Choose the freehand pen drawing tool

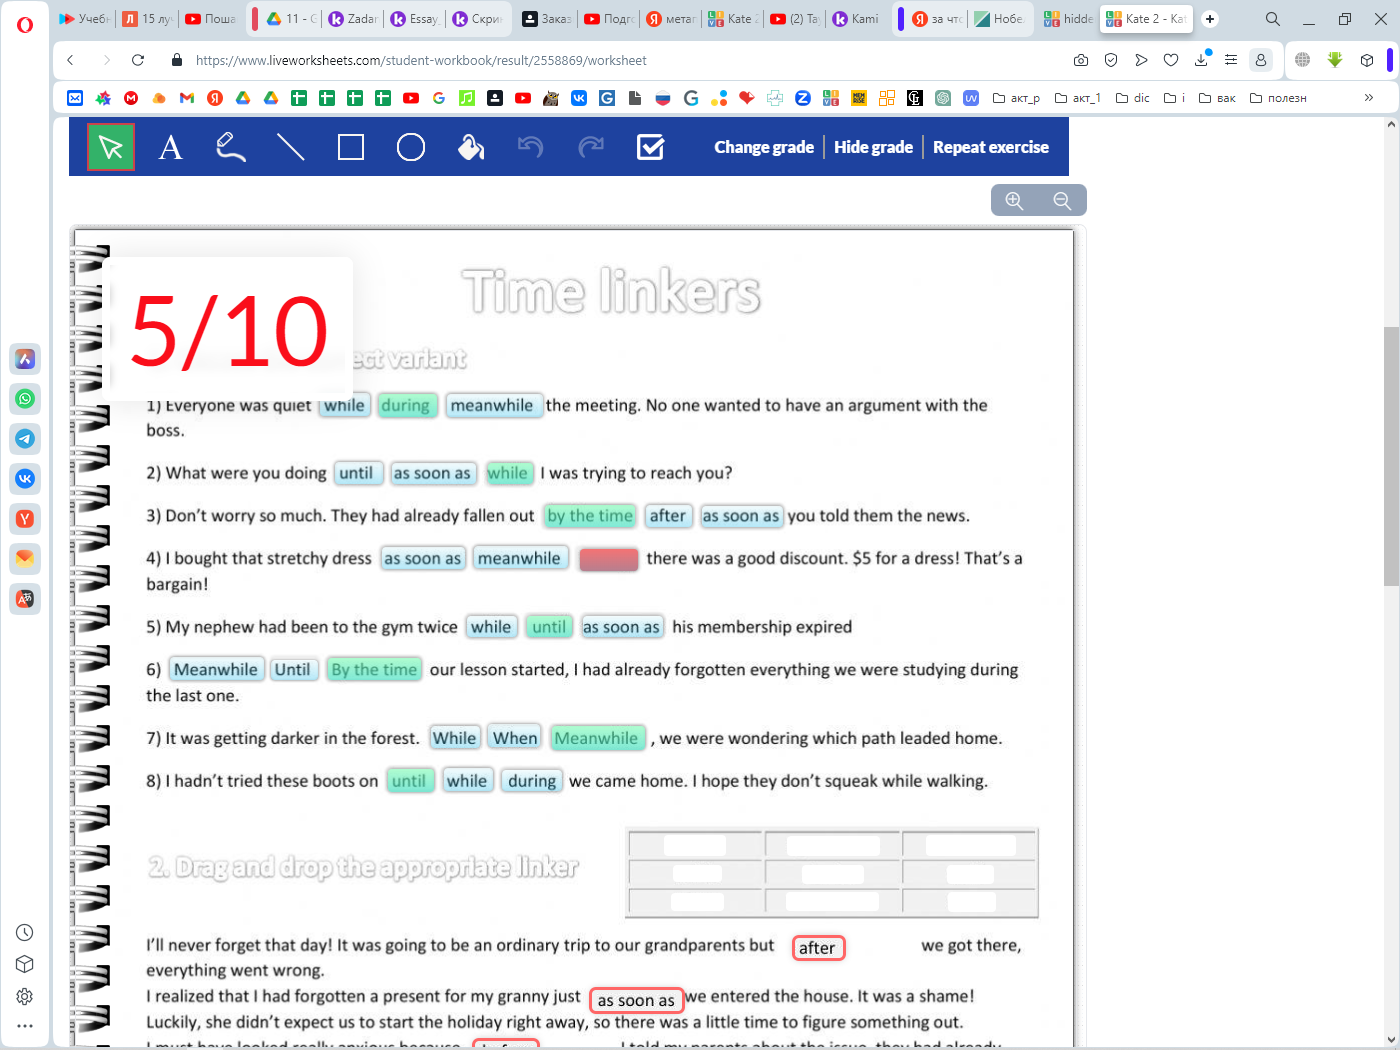231,148
